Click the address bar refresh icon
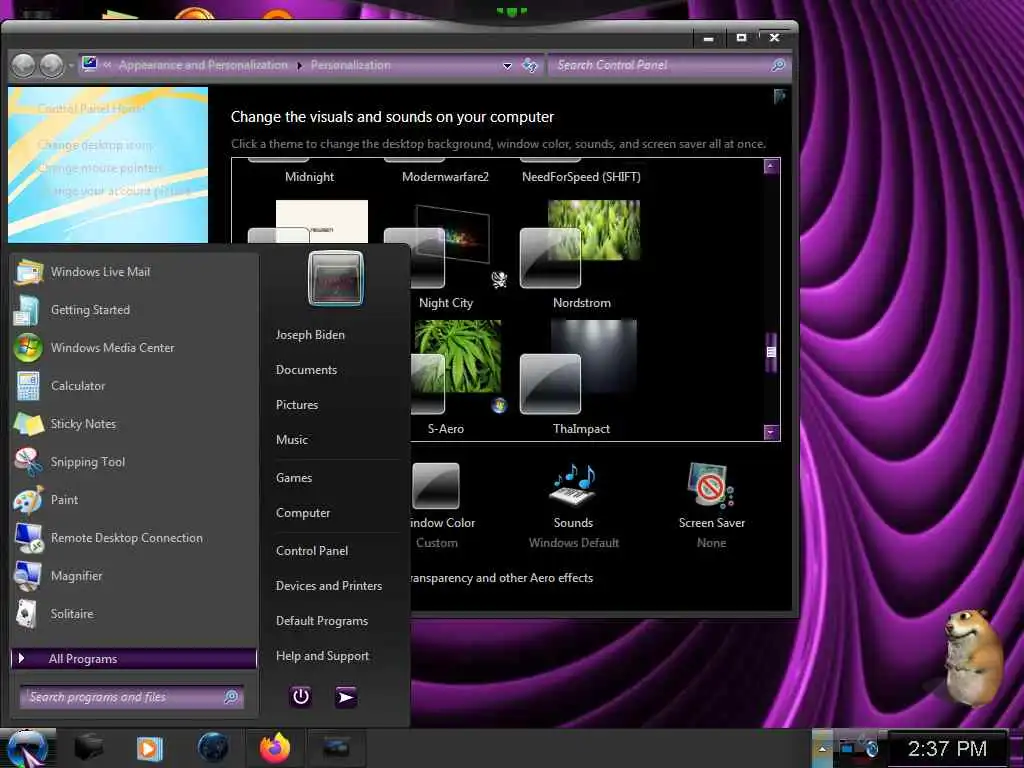Image resolution: width=1024 pixels, height=768 pixels. pos(530,65)
